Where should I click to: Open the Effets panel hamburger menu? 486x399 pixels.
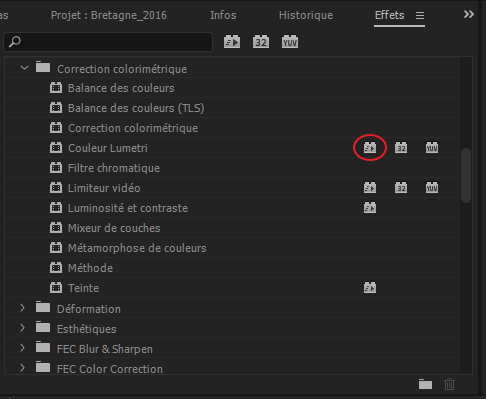tap(420, 15)
